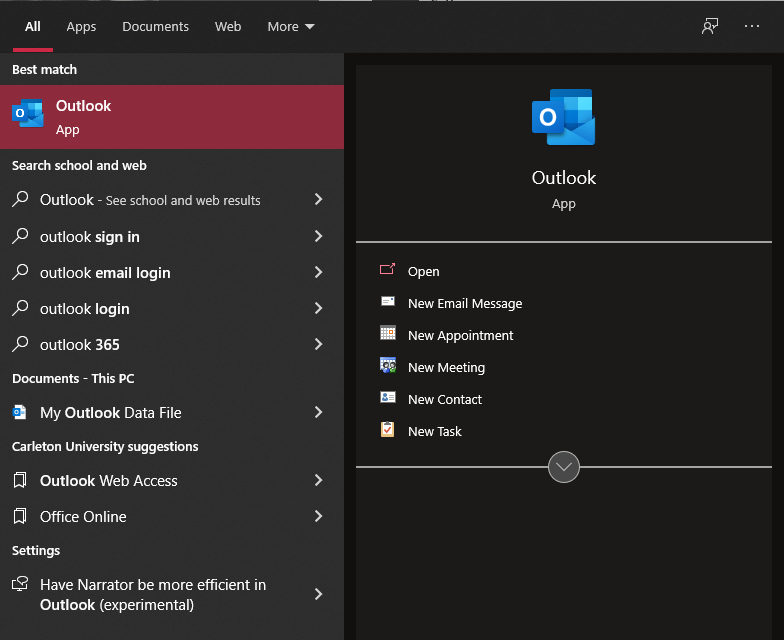Open the three-dot options menu
The height and width of the screenshot is (640, 784).
click(752, 27)
